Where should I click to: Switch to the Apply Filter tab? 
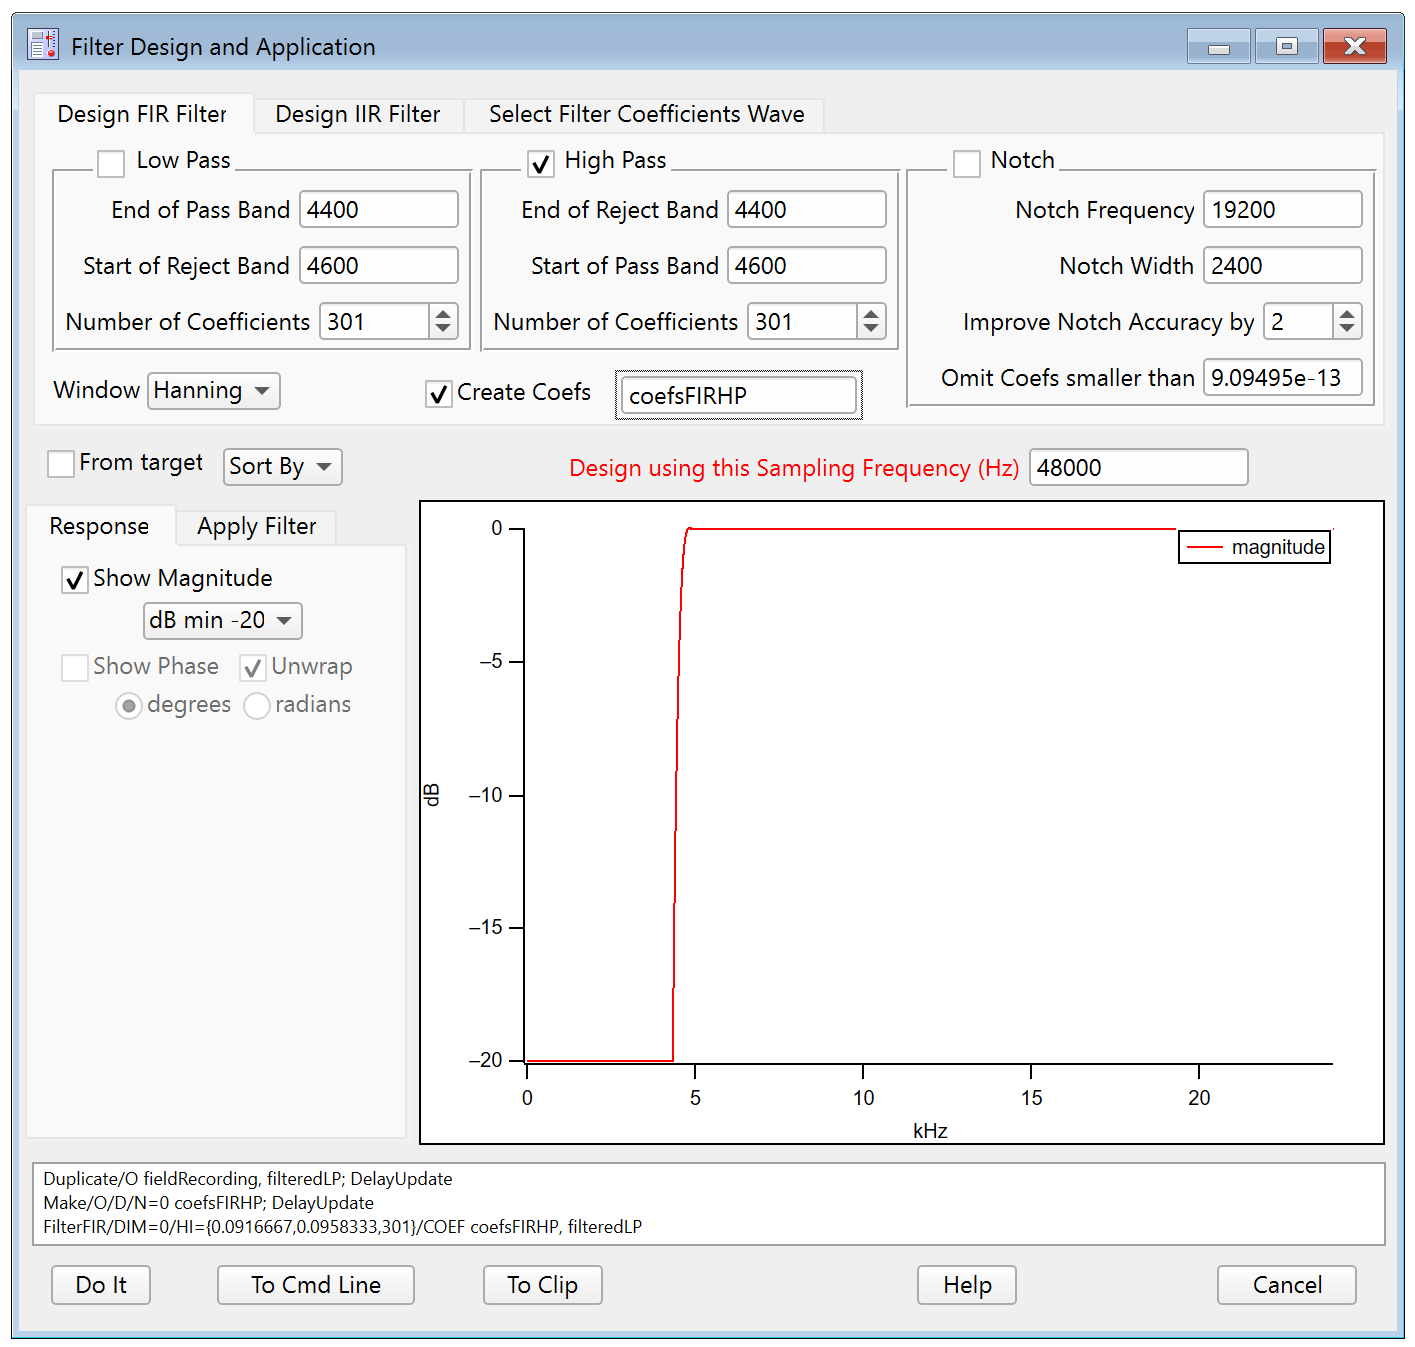click(256, 527)
